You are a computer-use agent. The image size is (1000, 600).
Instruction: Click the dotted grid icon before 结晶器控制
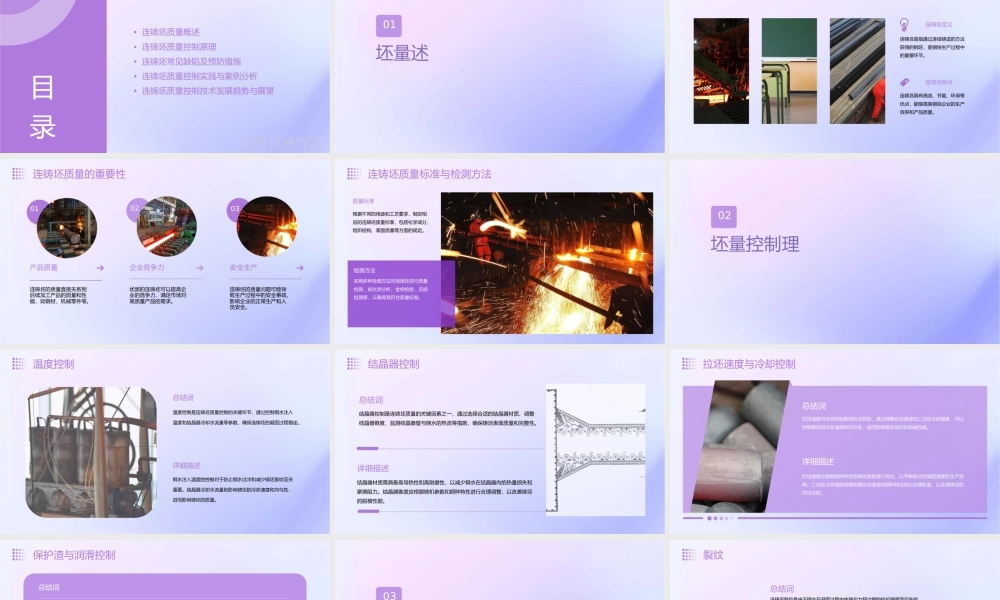[353, 363]
